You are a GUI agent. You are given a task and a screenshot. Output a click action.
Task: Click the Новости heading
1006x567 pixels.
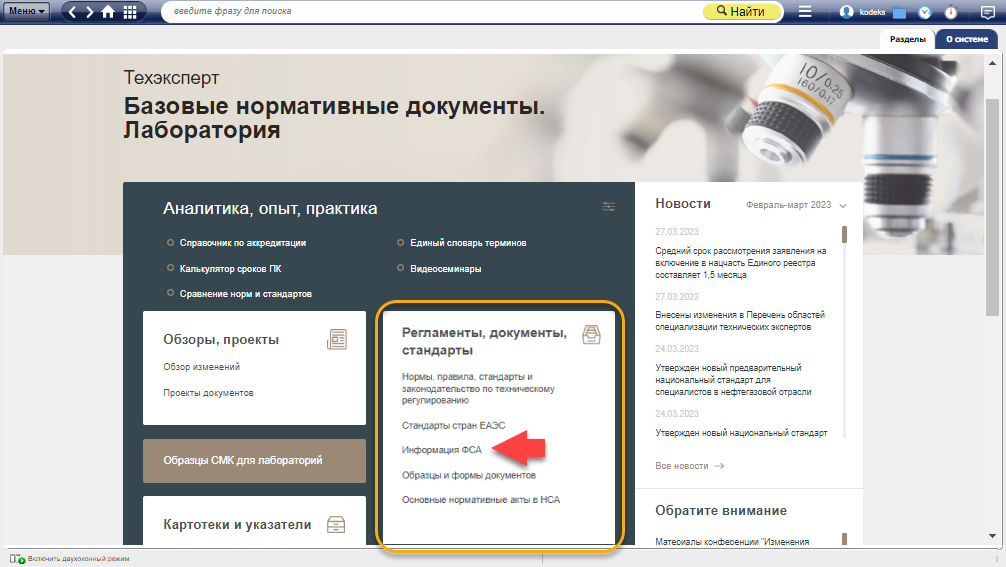pos(683,203)
